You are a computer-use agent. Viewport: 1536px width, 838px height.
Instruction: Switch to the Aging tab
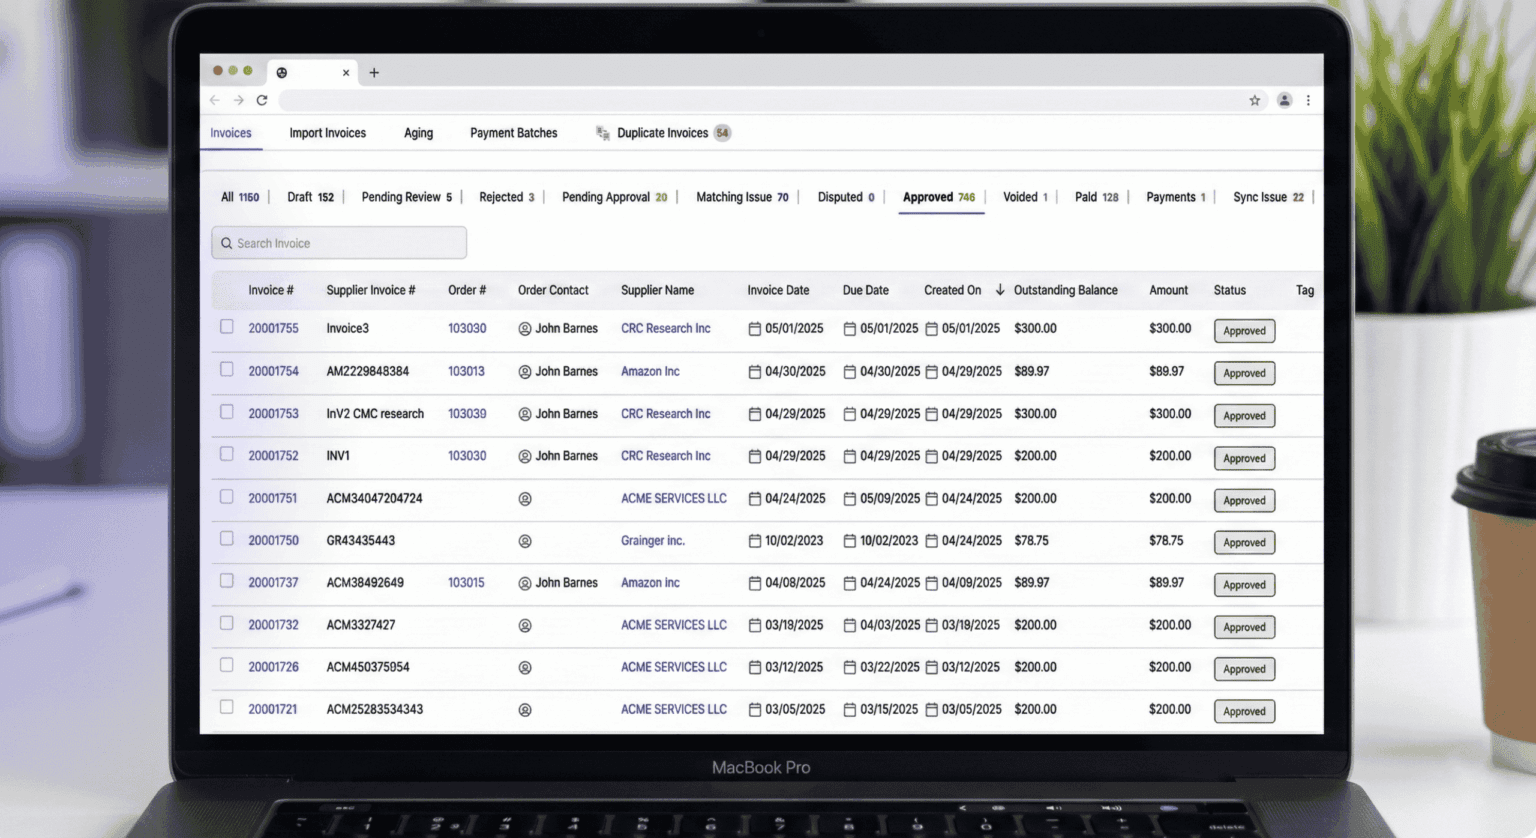(418, 133)
